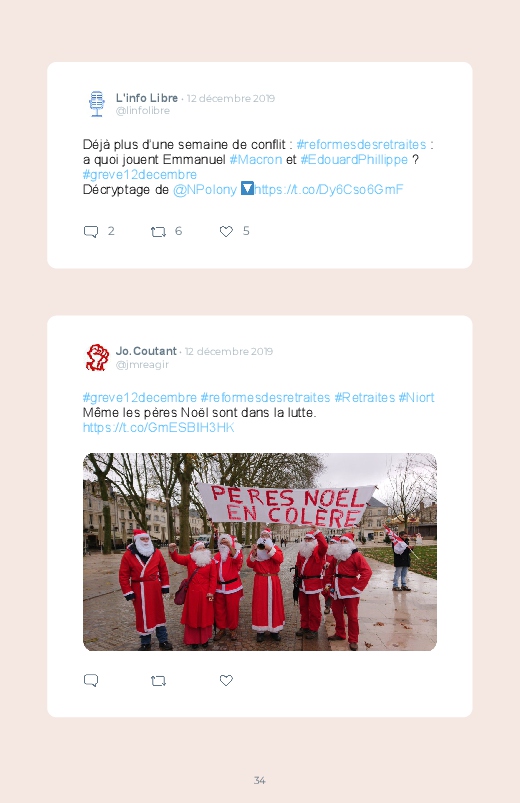Open the #reformesdesretraites hashtag in first tweet
Image resolution: width=520 pixels, height=803 pixels.
click(361, 144)
